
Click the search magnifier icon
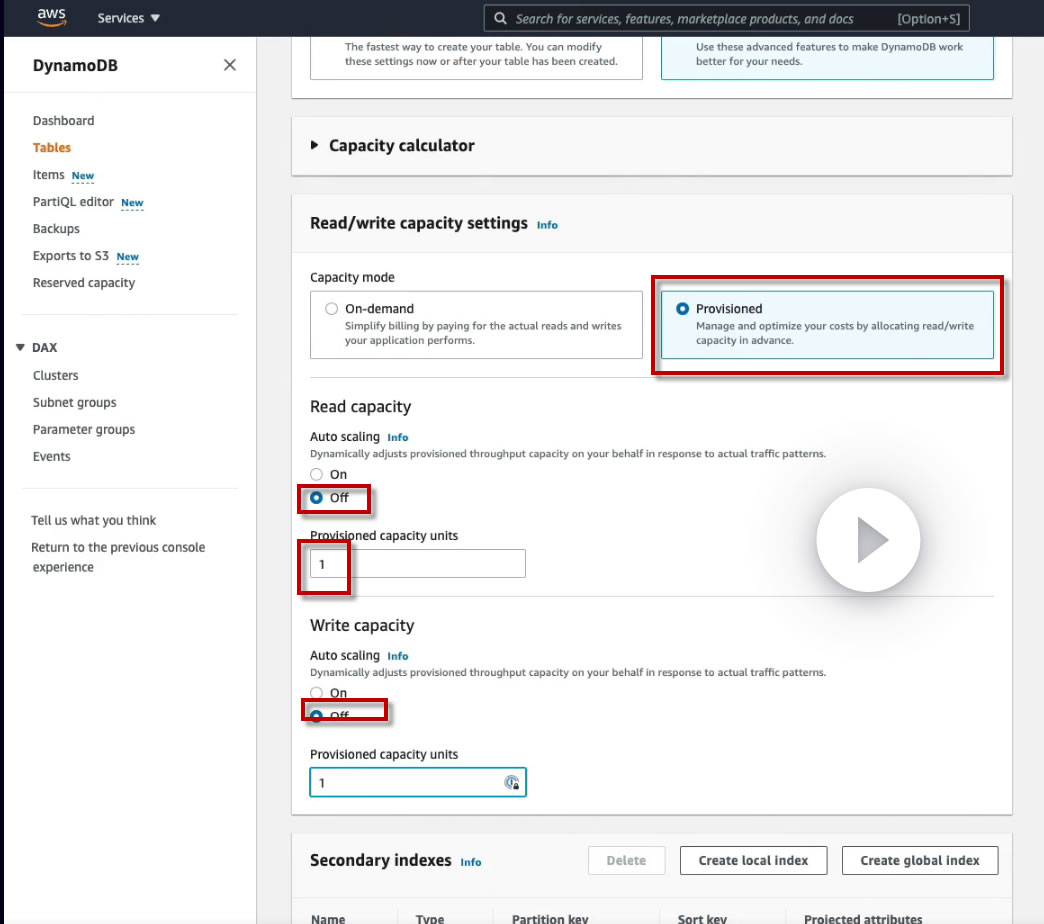tap(500, 18)
